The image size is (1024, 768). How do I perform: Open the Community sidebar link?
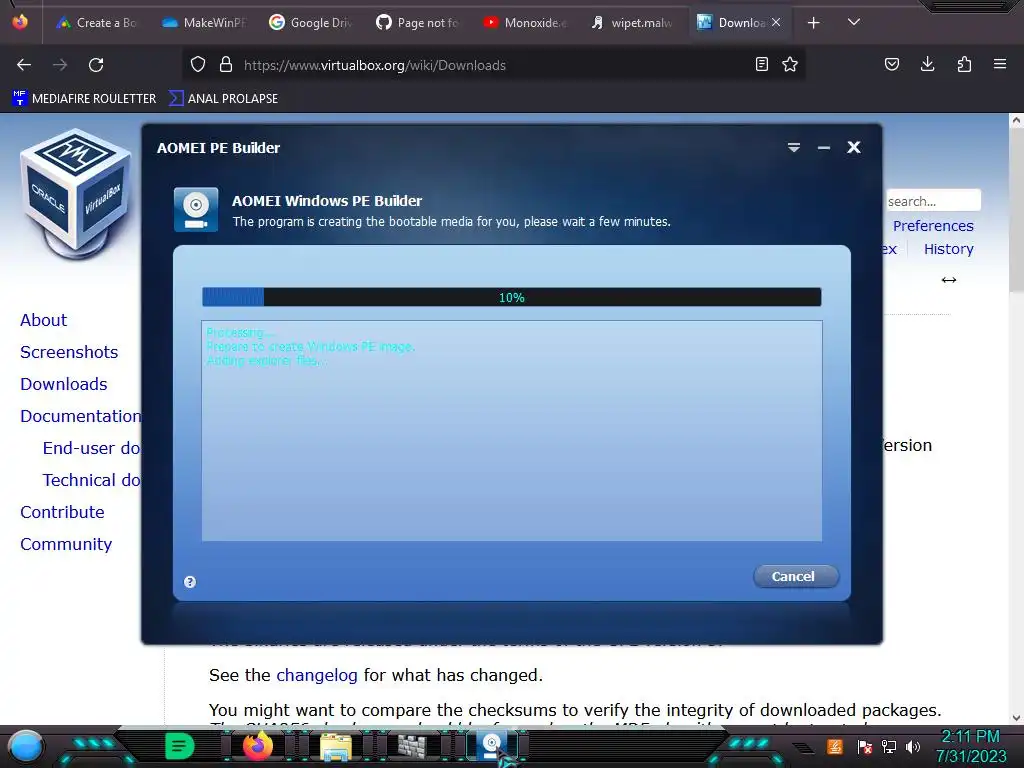(x=66, y=544)
